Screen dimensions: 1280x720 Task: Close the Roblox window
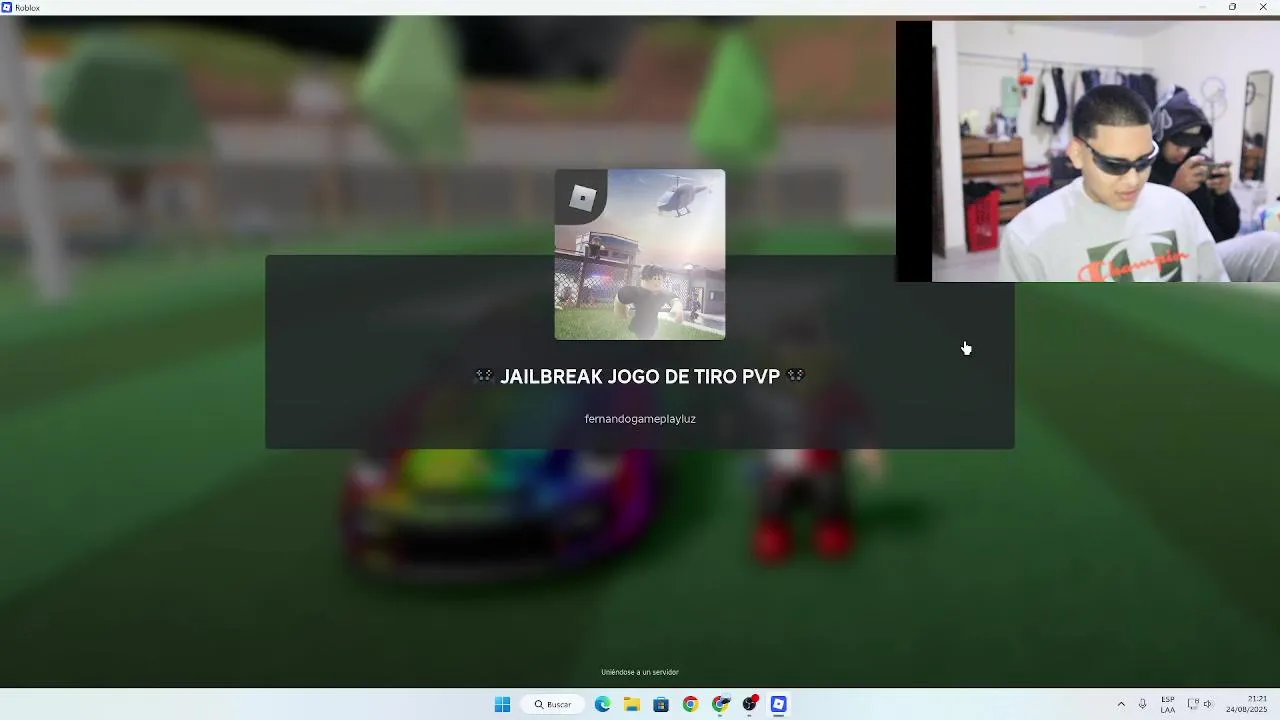(1263, 7)
